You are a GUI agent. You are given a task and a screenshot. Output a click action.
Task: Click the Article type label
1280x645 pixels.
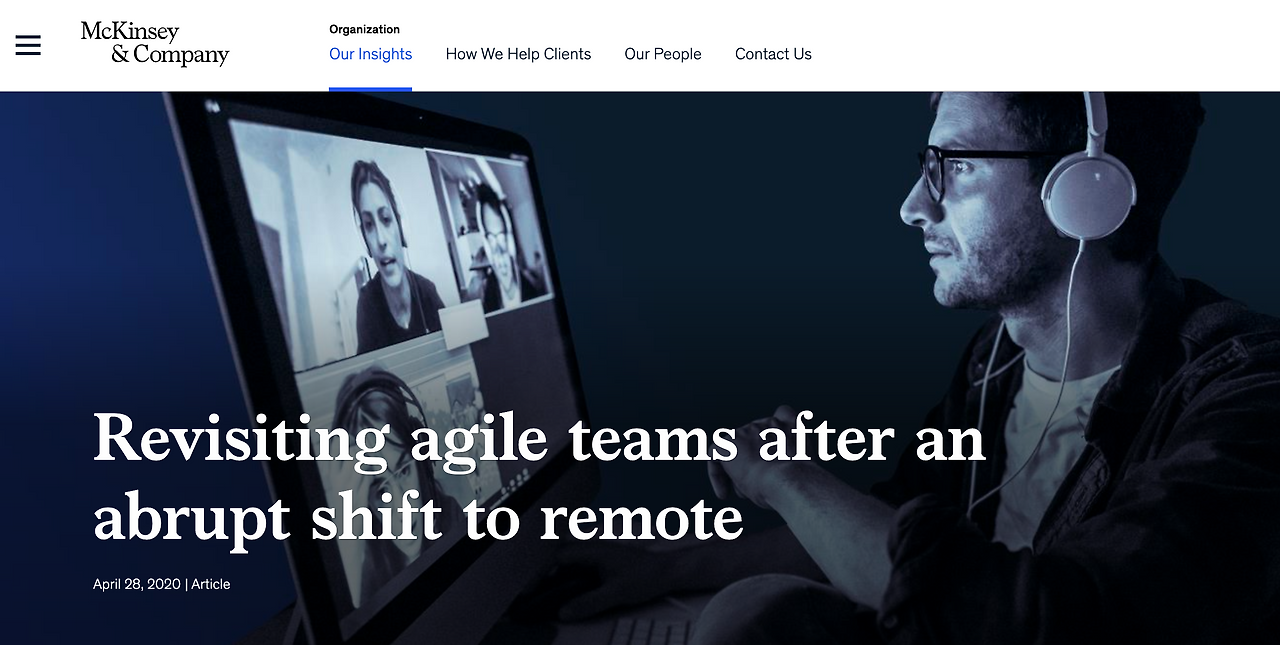pyautogui.click(x=211, y=584)
